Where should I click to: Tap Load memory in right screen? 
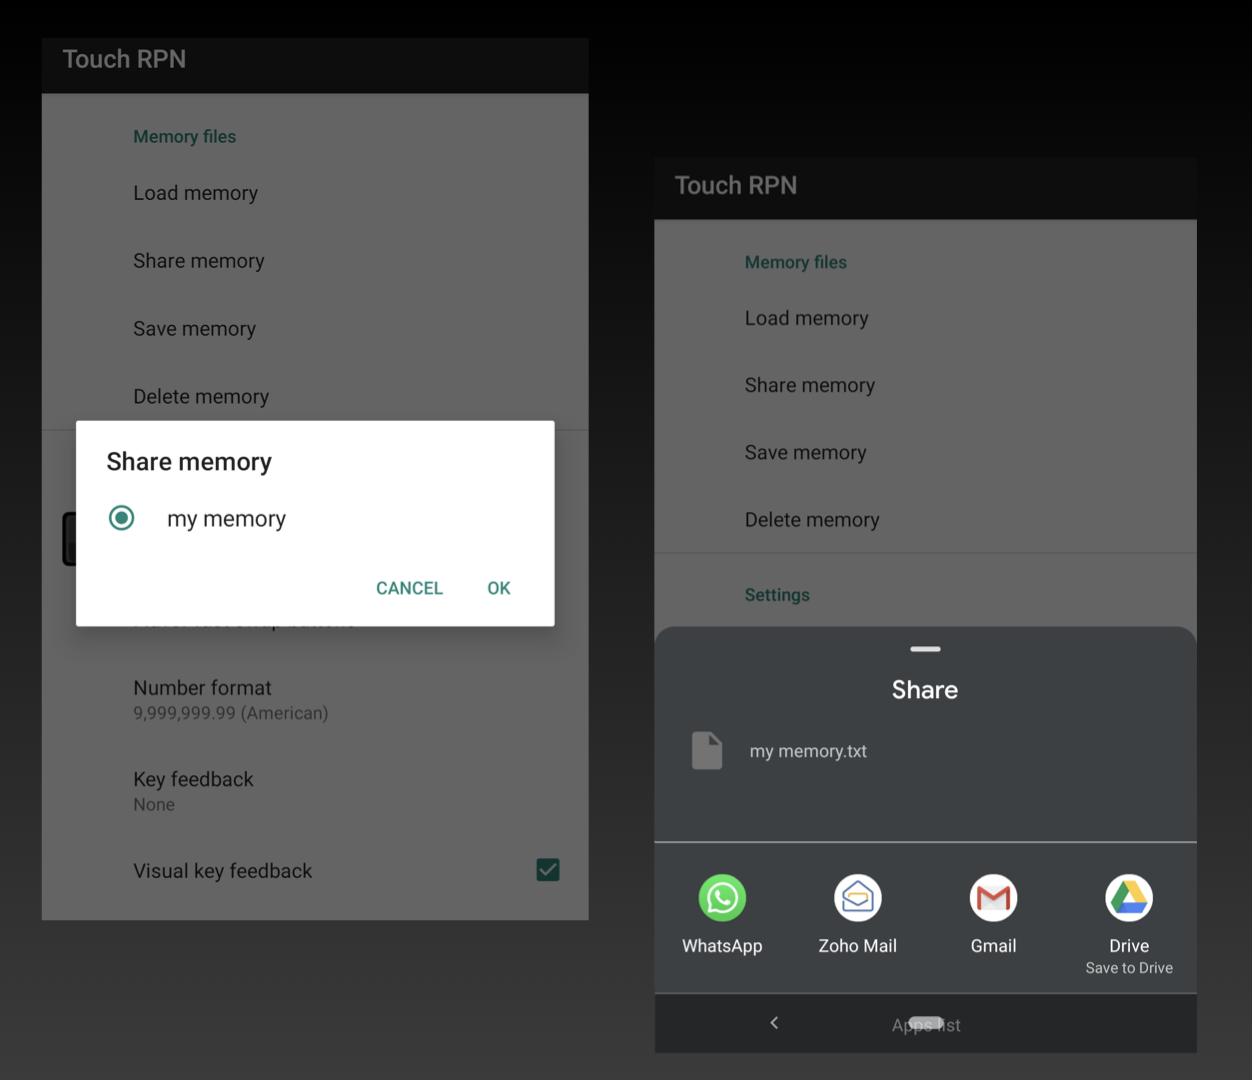click(x=925, y=318)
